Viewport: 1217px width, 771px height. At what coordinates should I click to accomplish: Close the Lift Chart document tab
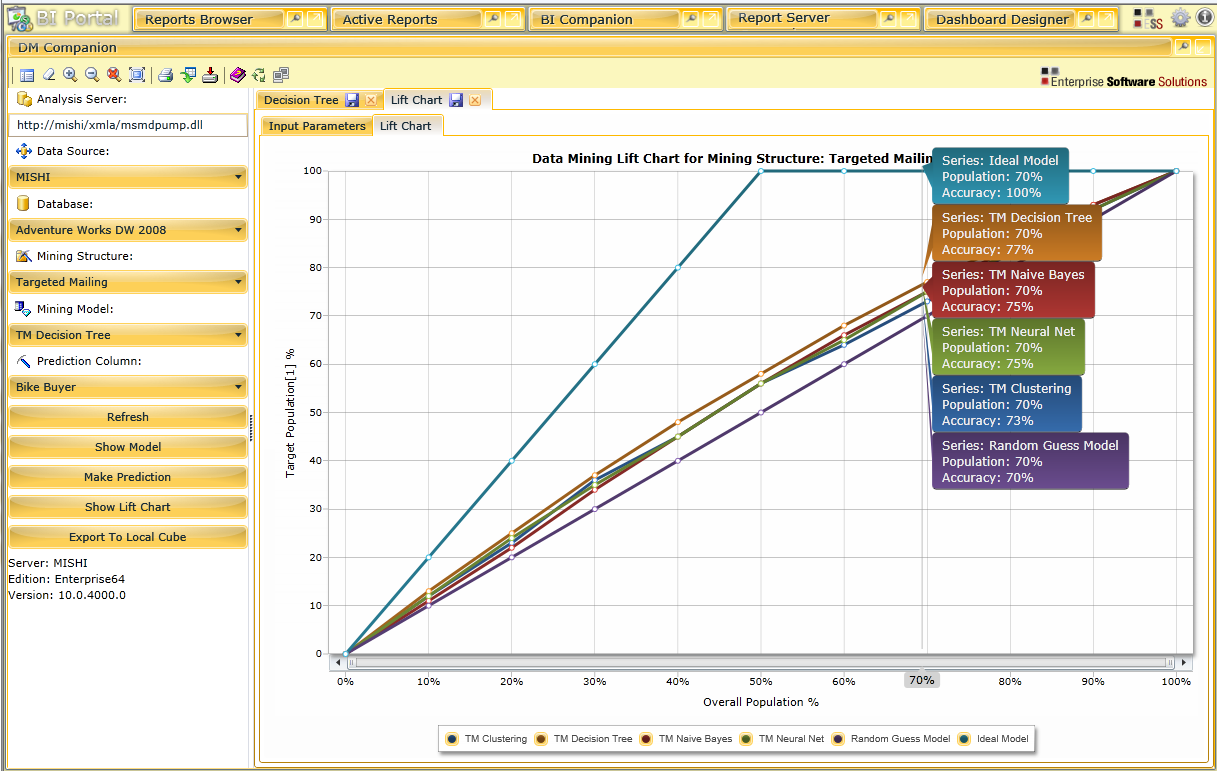[475, 100]
